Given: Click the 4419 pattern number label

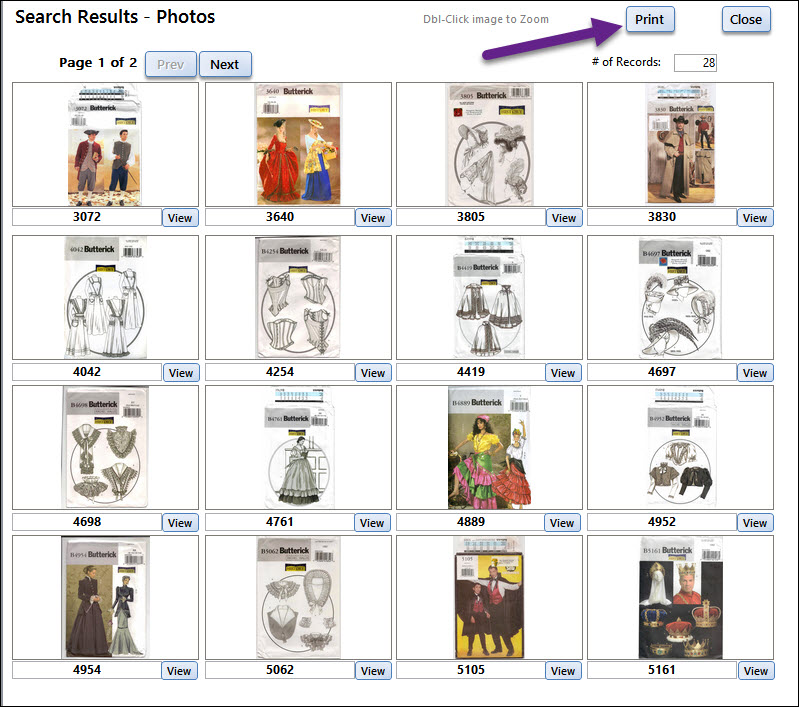Looking at the screenshot, I should 471,372.
